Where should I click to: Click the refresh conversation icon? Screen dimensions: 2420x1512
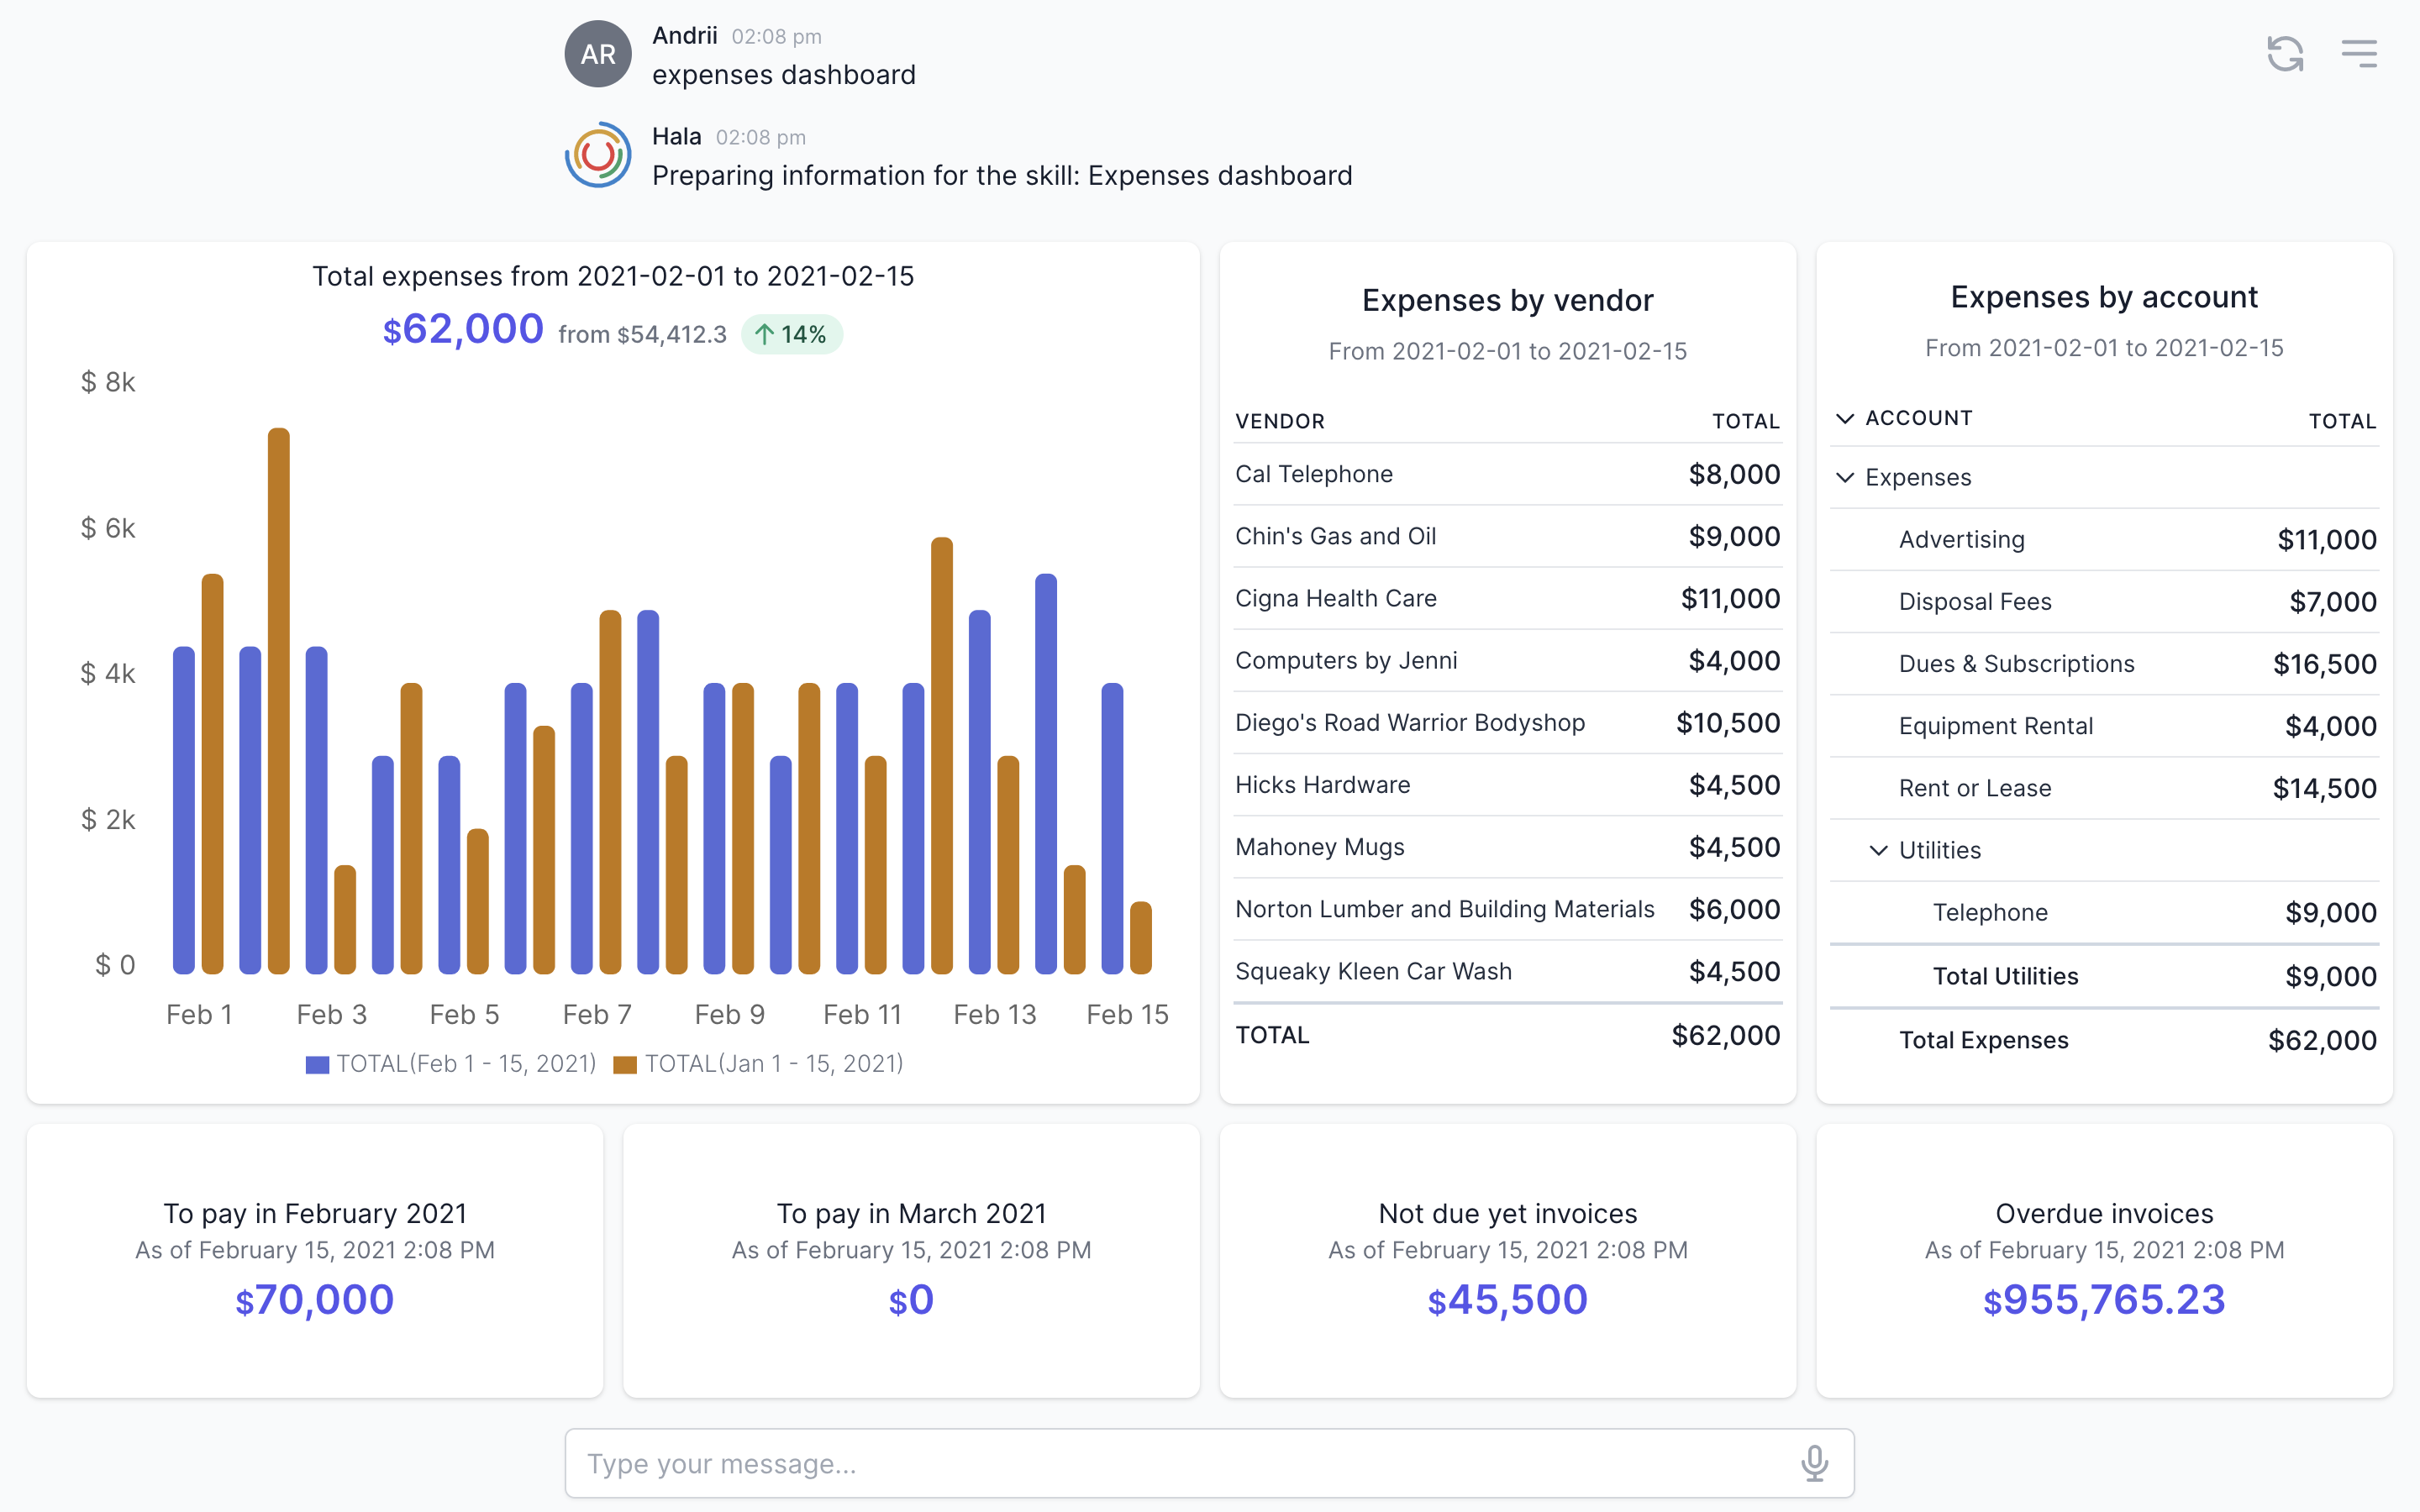(x=2285, y=54)
